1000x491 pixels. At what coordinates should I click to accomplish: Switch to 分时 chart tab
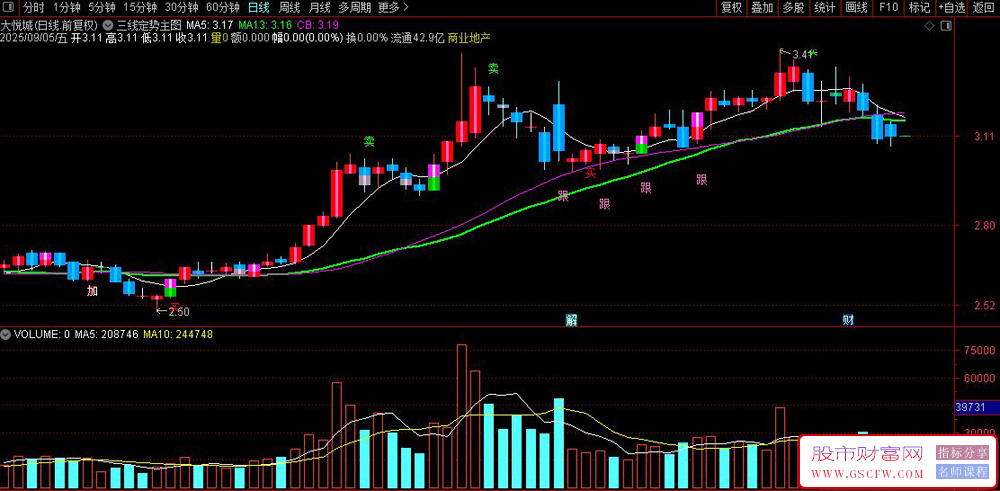point(34,8)
